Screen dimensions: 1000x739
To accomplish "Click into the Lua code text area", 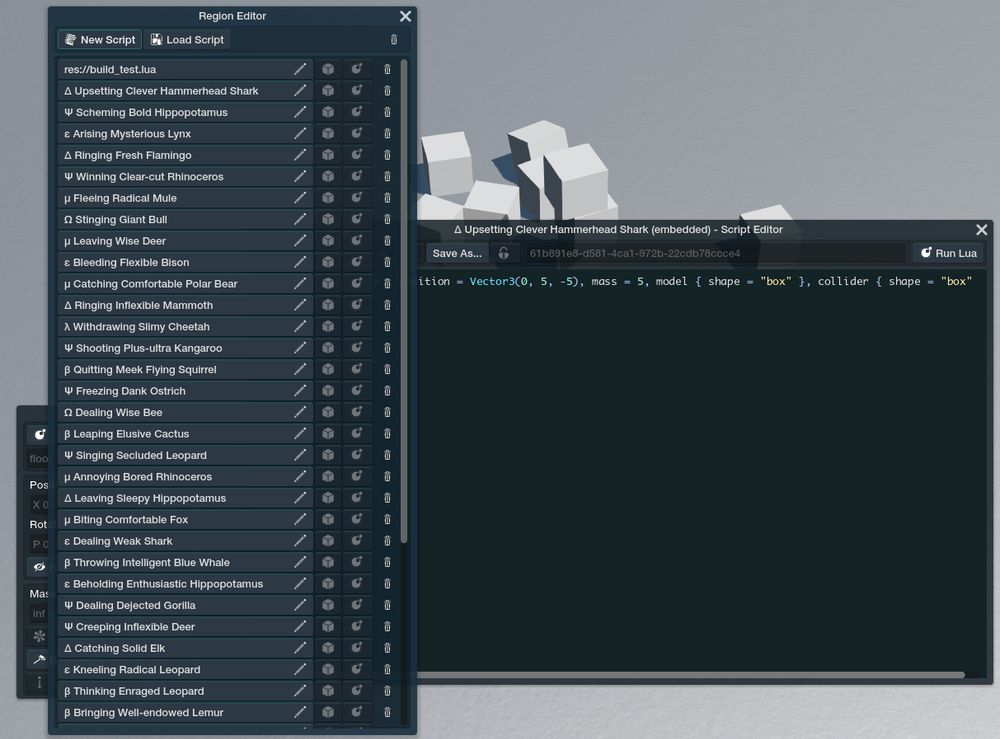I will coord(702,472).
